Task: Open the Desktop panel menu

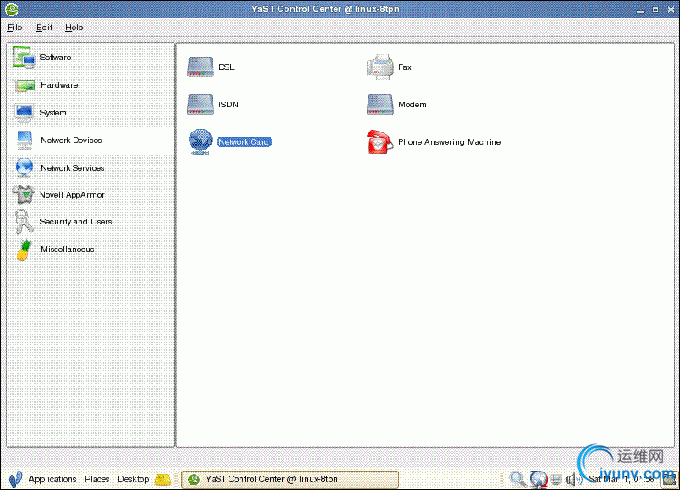Action: (x=133, y=479)
